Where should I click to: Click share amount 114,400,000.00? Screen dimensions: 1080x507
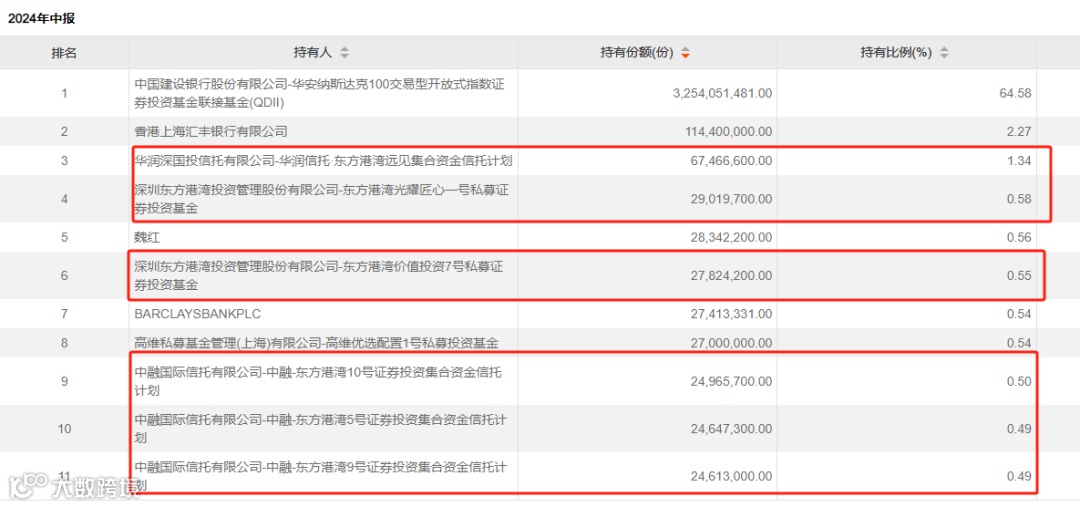point(727,131)
